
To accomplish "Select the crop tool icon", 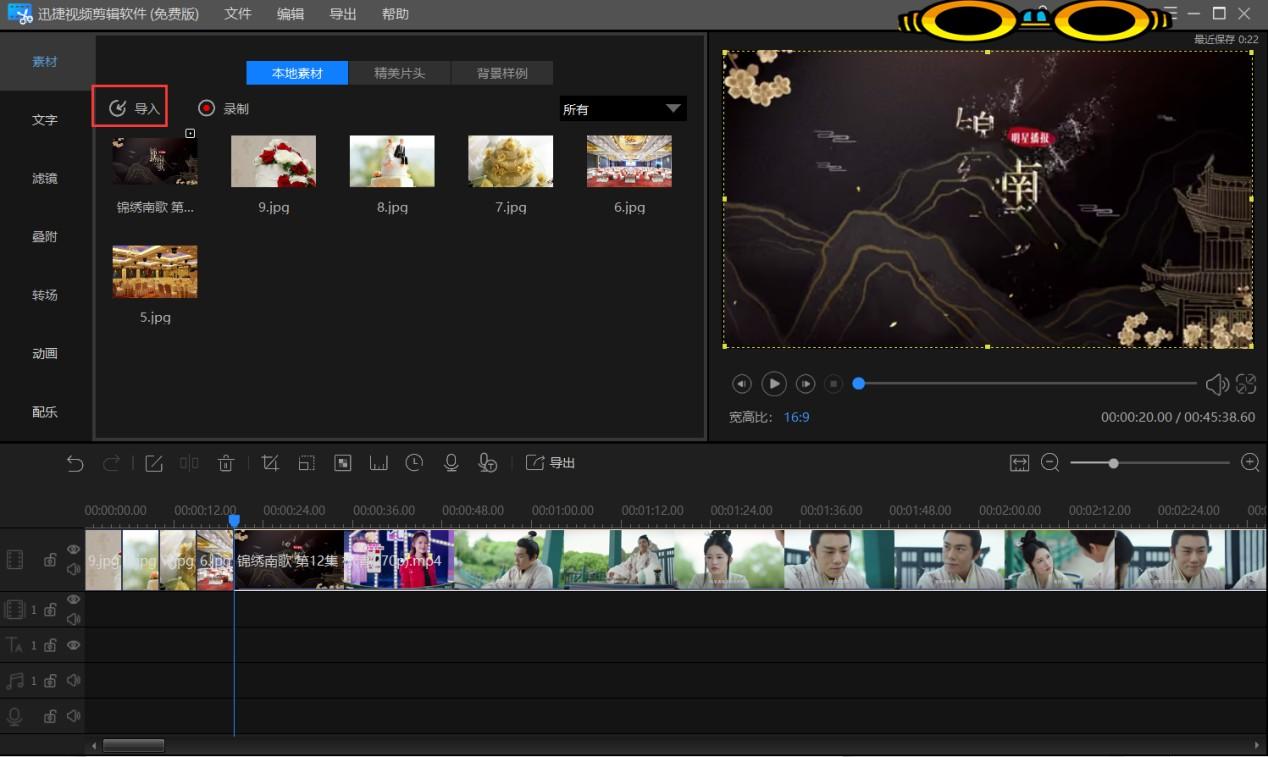I will (270, 463).
